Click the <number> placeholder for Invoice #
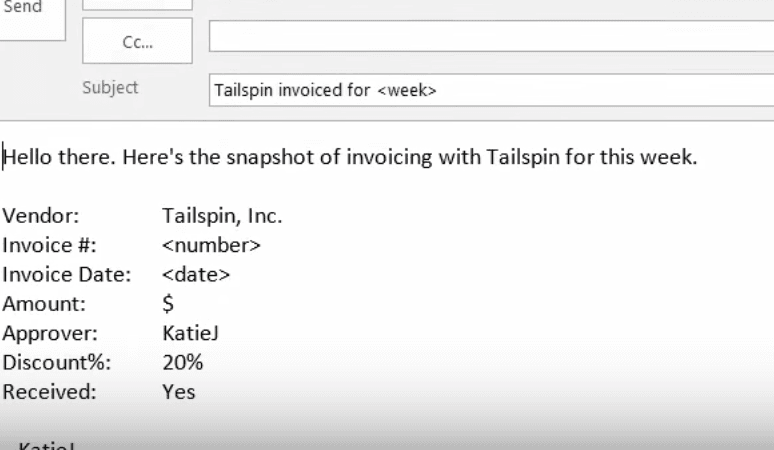774x450 pixels. pos(211,245)
